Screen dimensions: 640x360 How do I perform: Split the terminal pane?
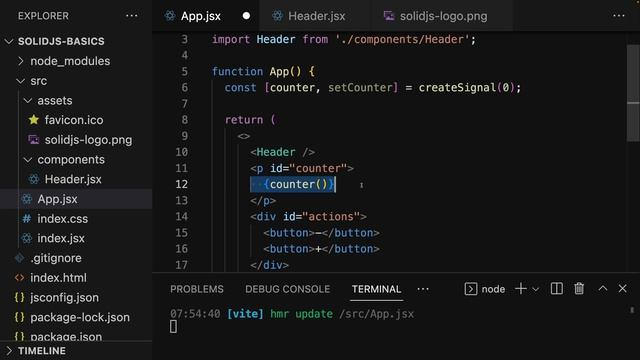point(556,289)
